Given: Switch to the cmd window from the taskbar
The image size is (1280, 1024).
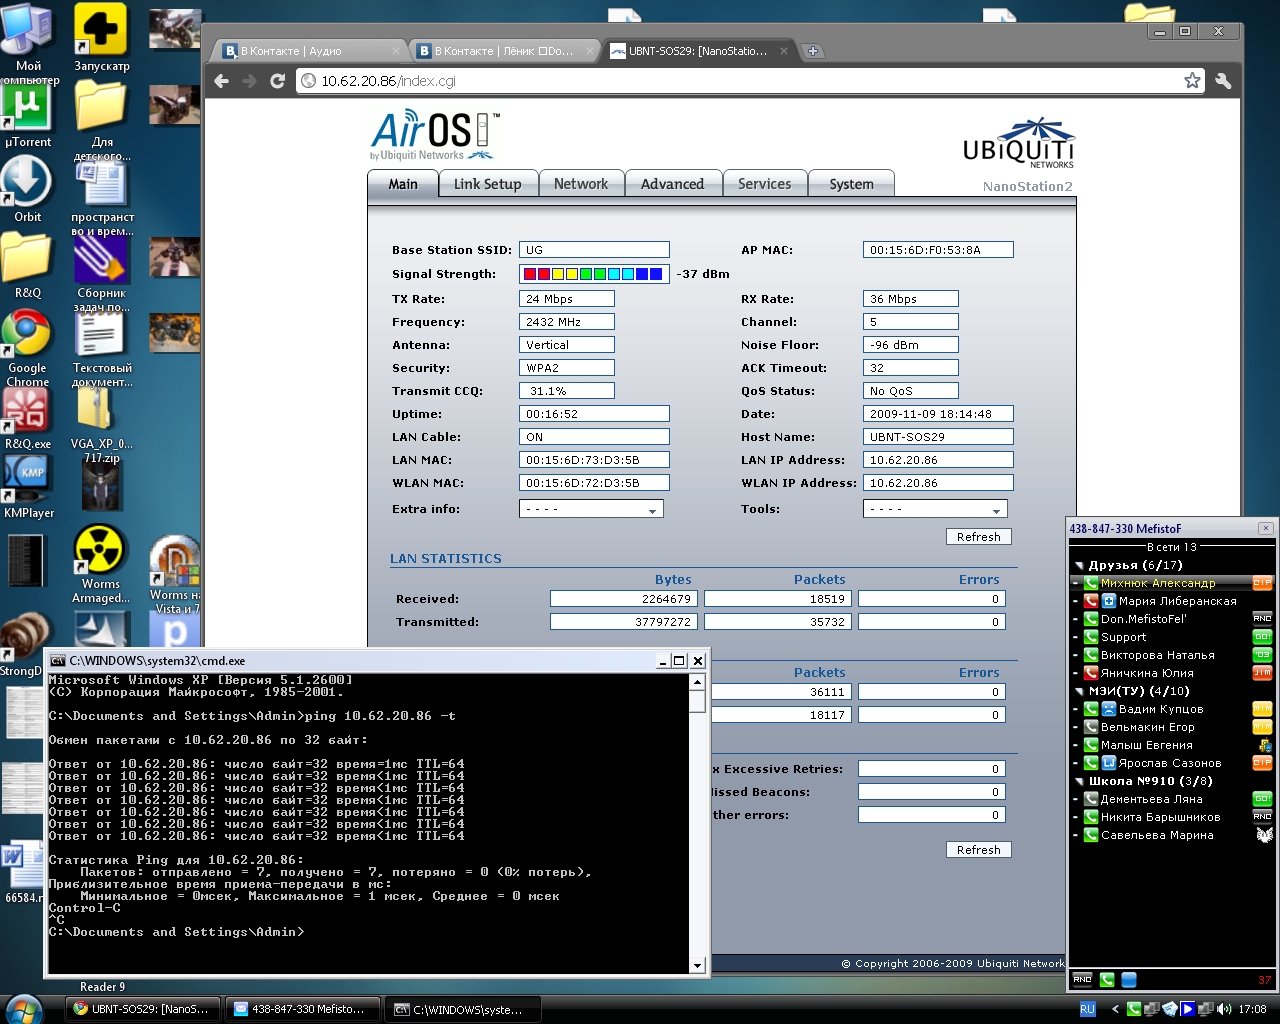Looking at the screenshot, I should pos(464,1009).
